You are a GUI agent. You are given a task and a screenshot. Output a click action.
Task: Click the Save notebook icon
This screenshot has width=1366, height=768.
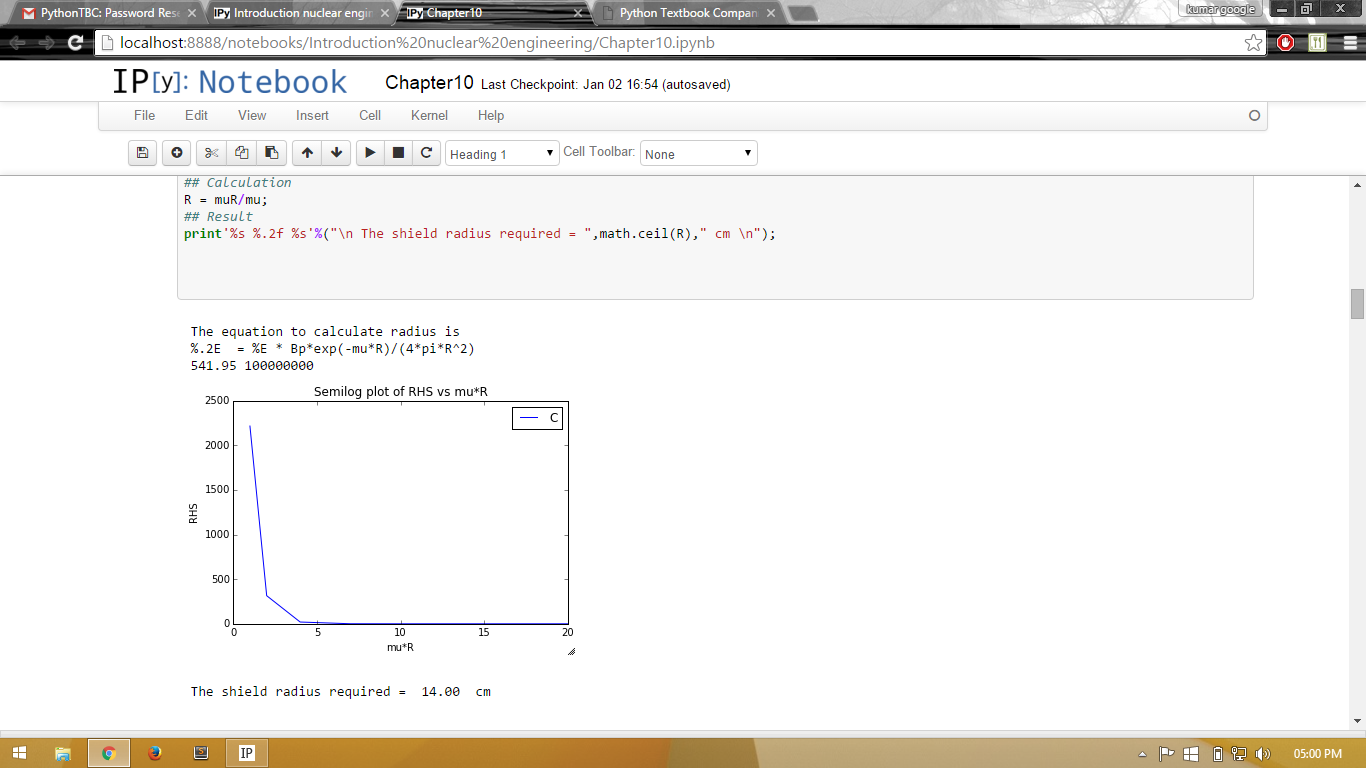point(142,153)
